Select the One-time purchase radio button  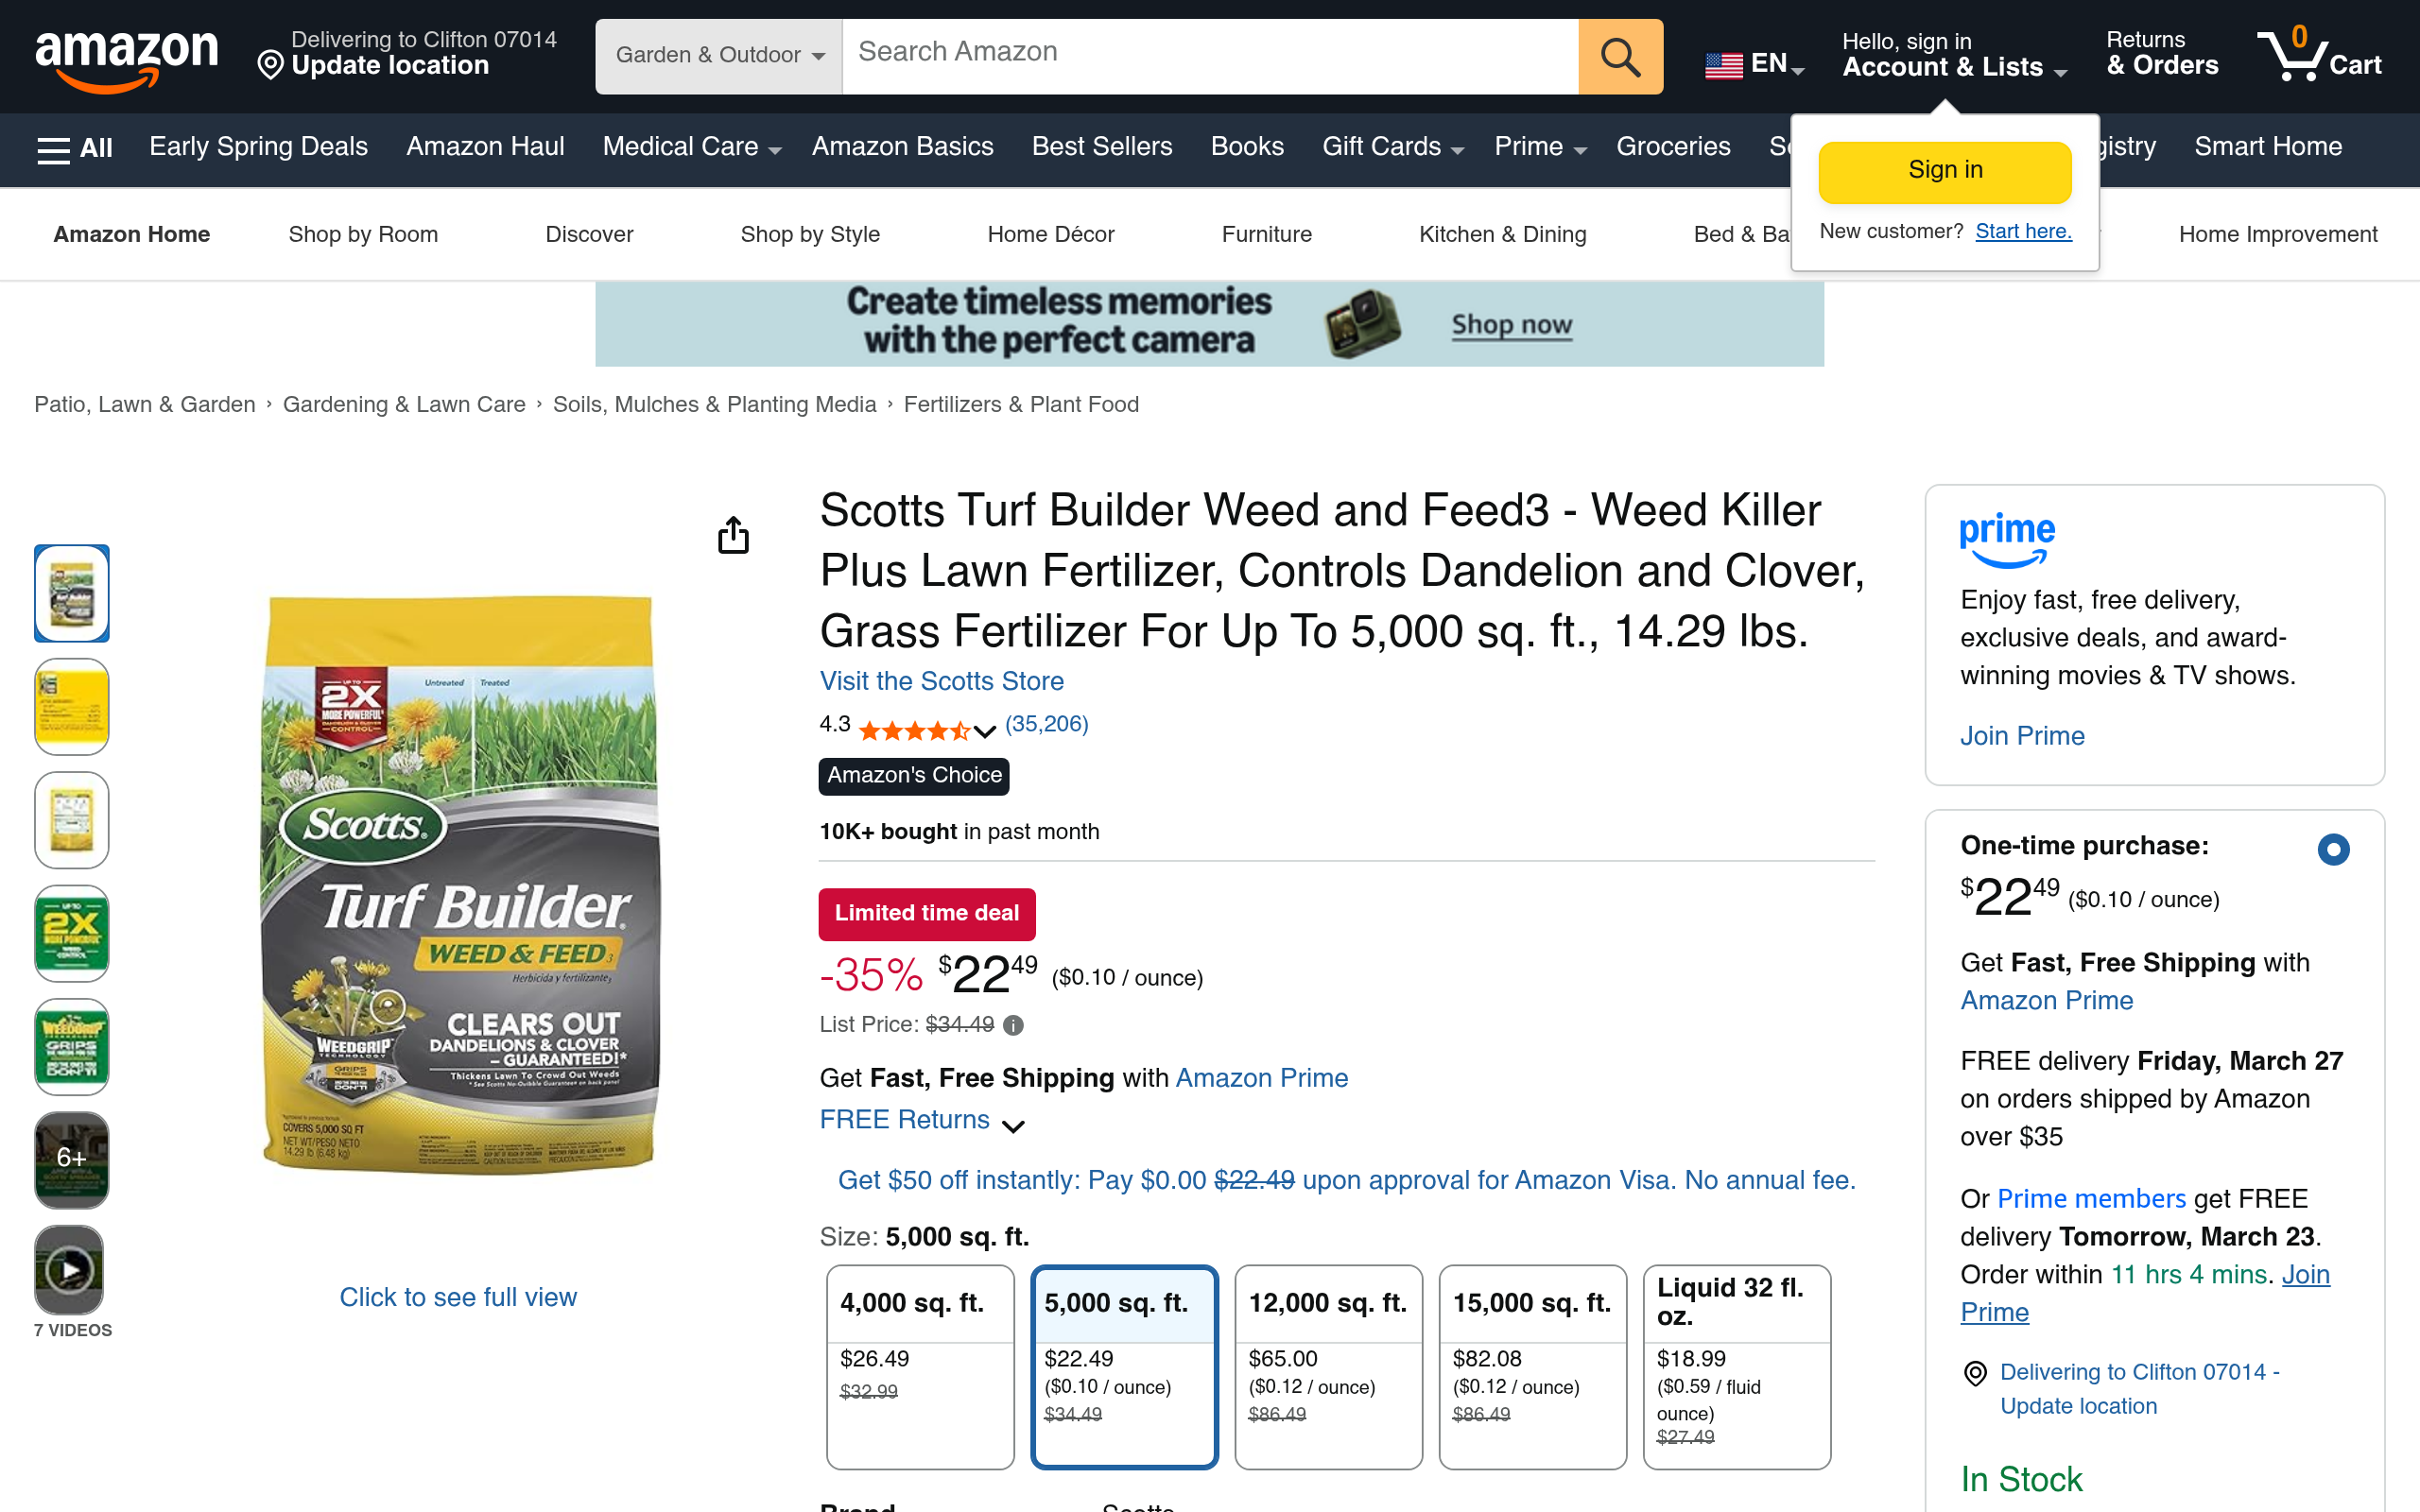(2333, 849)
